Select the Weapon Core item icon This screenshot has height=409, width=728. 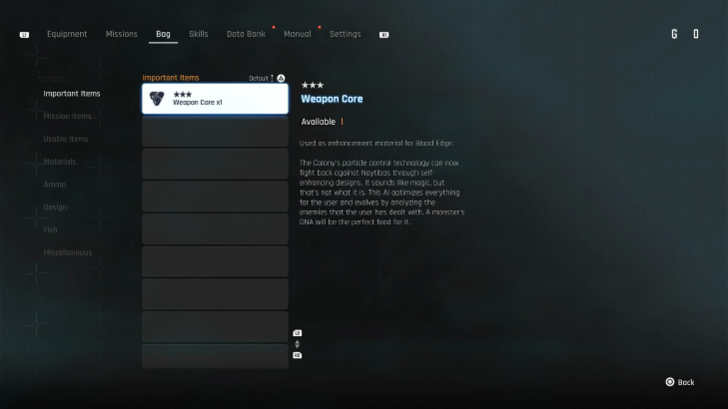tap(157, 98)
